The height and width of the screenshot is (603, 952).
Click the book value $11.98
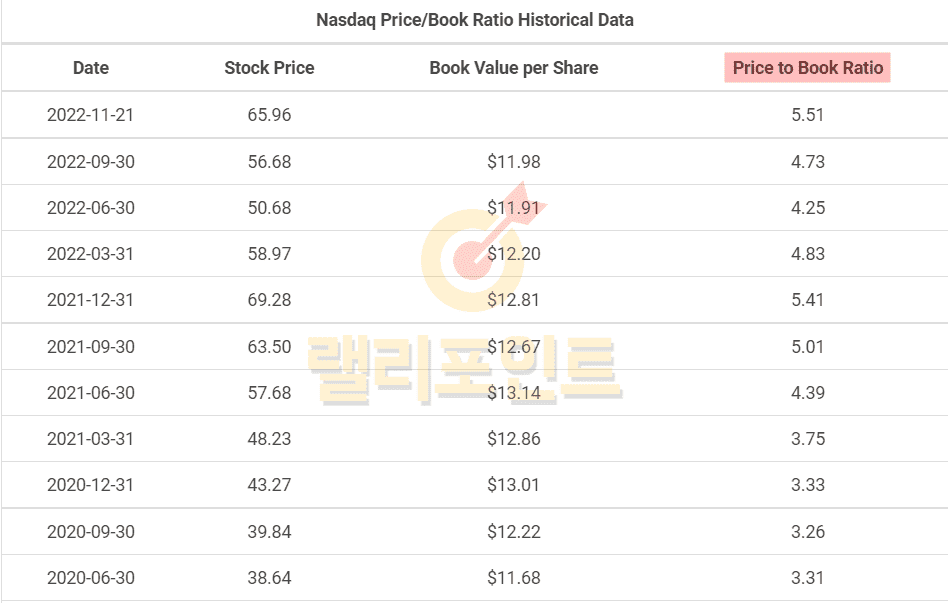514,162
